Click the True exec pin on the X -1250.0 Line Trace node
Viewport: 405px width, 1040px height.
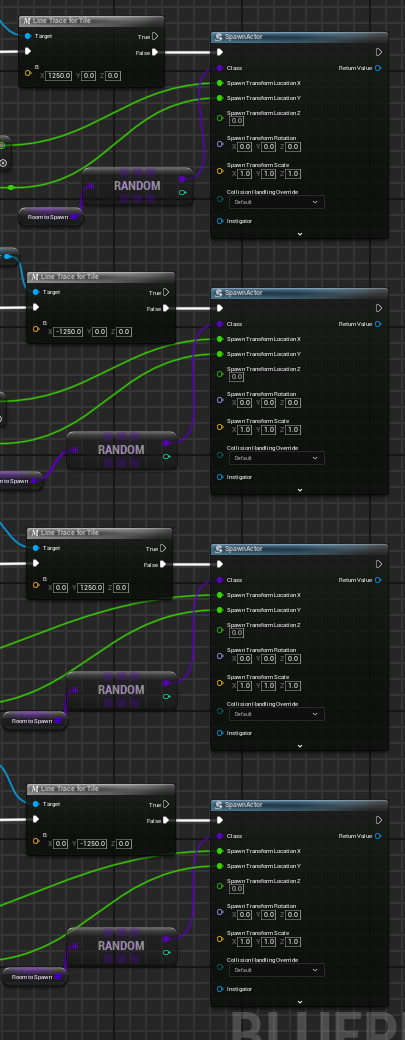pos(166,292)
